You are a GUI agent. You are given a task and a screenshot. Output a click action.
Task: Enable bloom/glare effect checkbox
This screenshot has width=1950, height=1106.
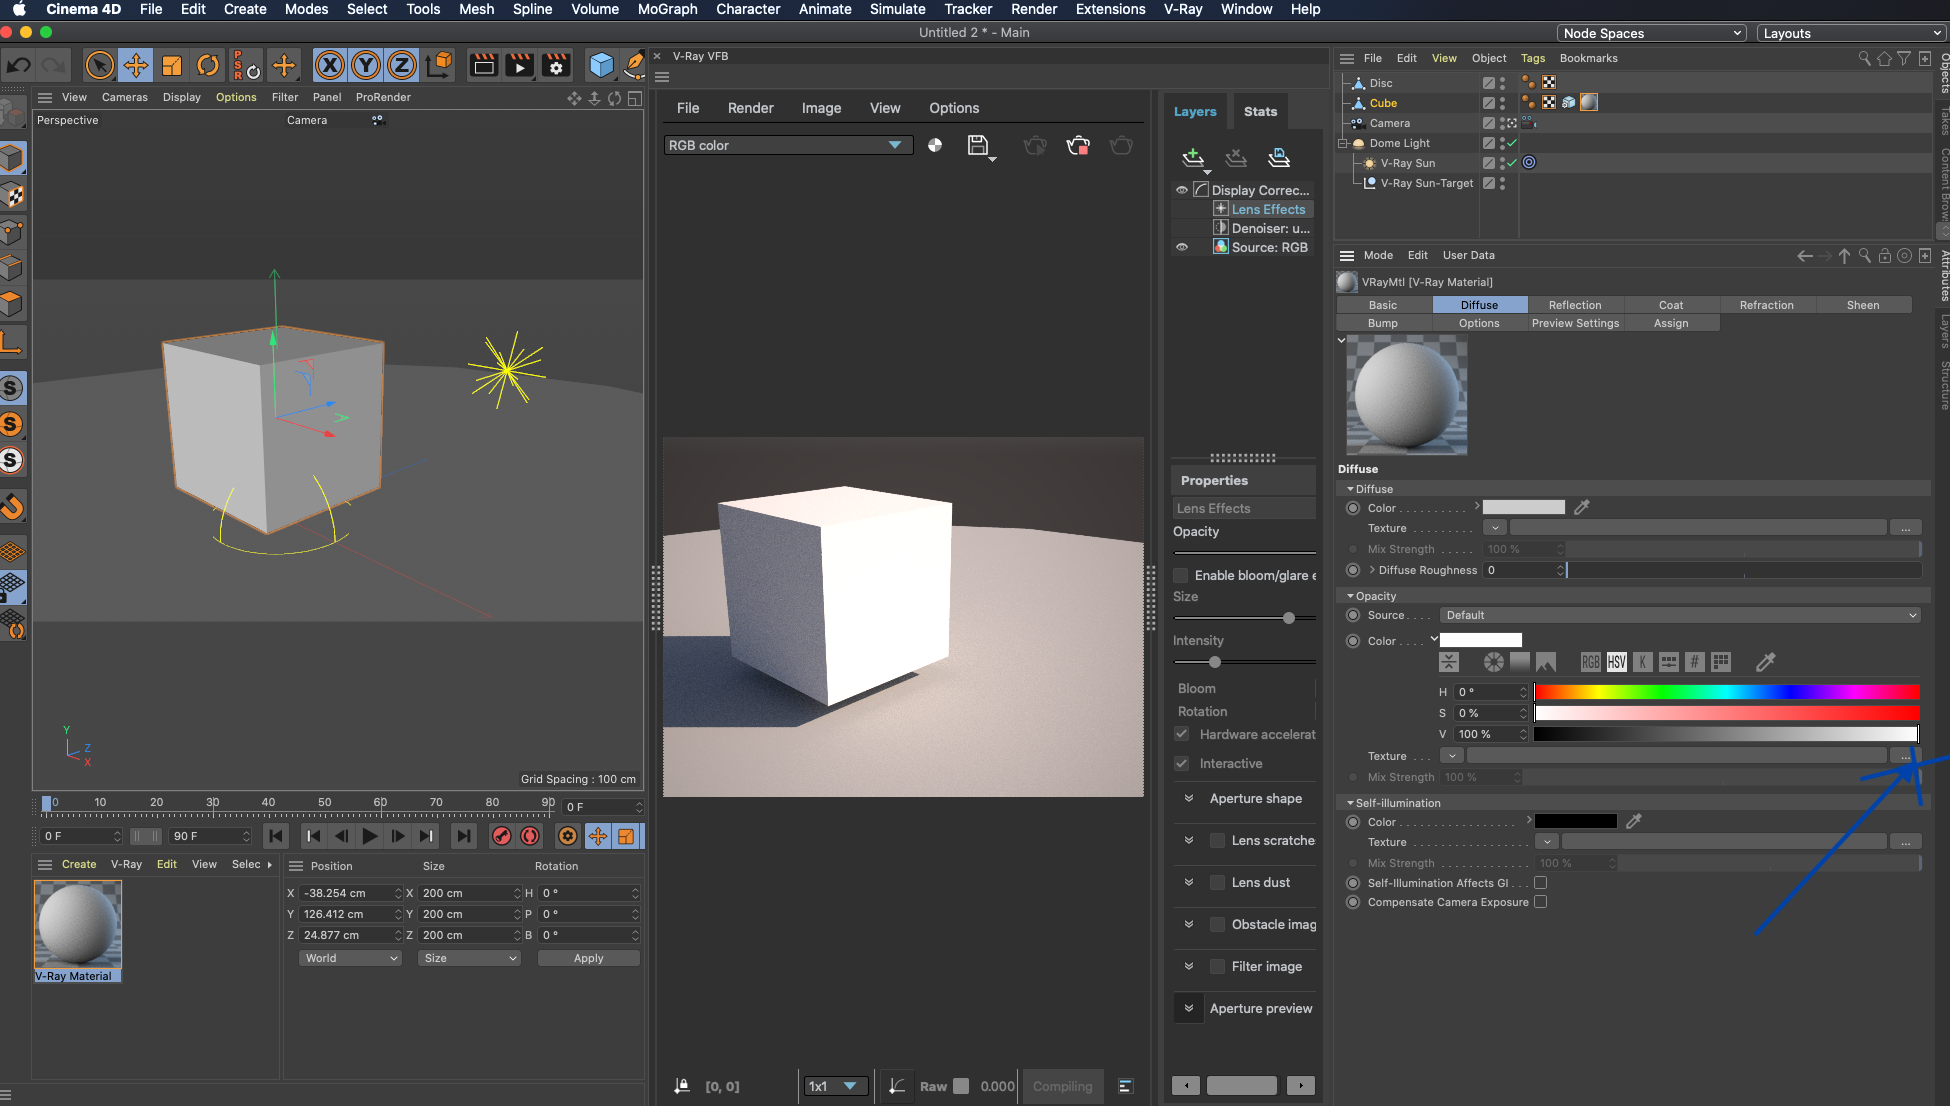[x=1181, y=575]
